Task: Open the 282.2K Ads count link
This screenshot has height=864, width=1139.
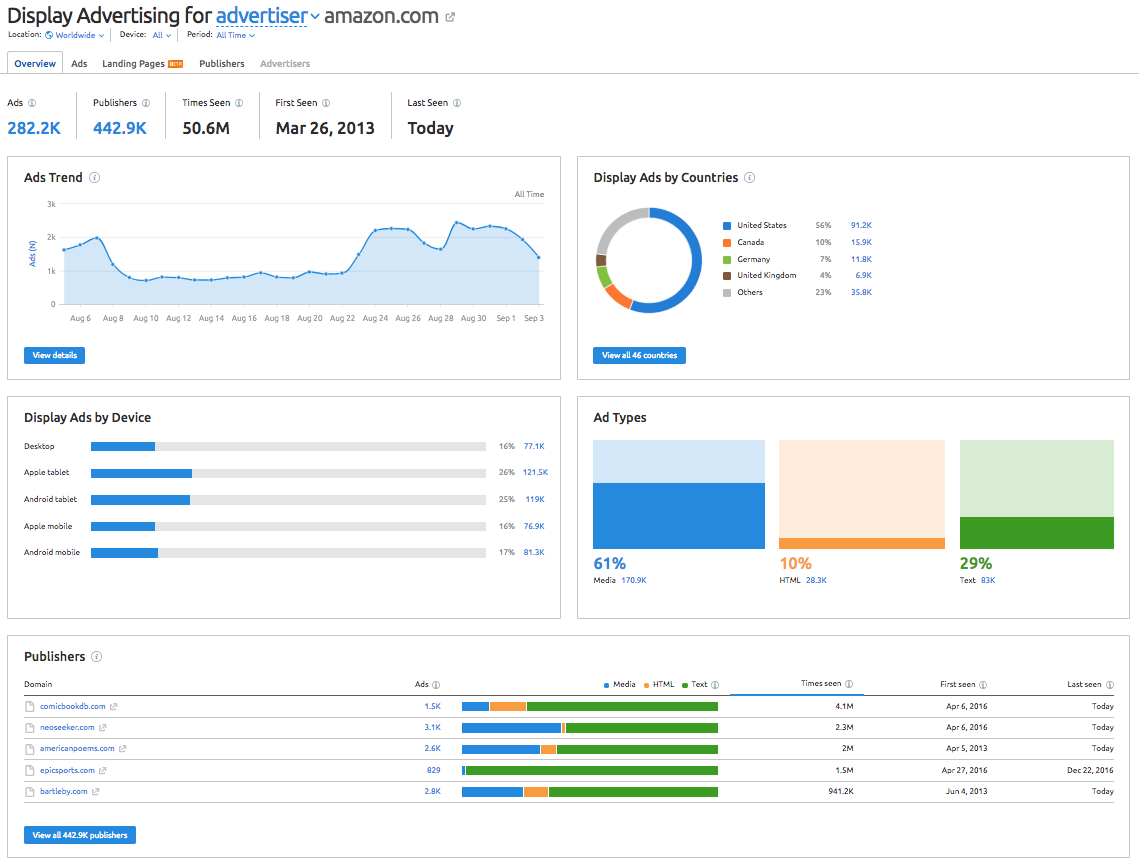Action: coord(34,129)
